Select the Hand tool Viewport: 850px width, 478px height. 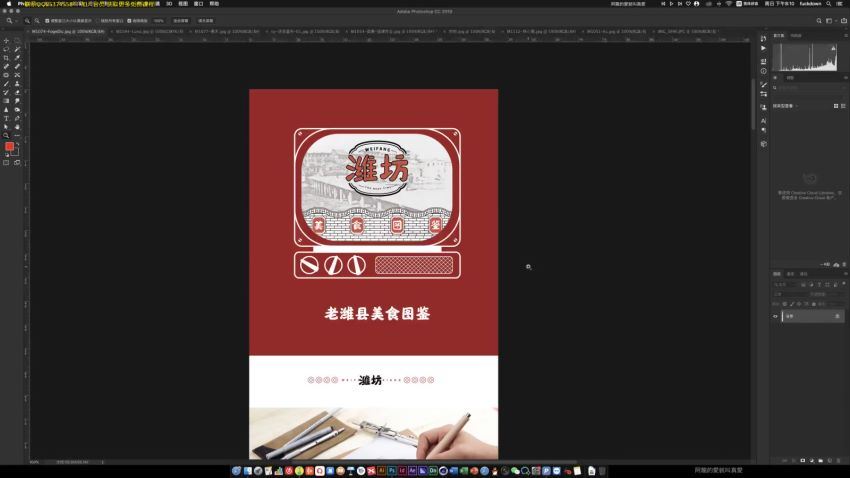click(17, 127)
